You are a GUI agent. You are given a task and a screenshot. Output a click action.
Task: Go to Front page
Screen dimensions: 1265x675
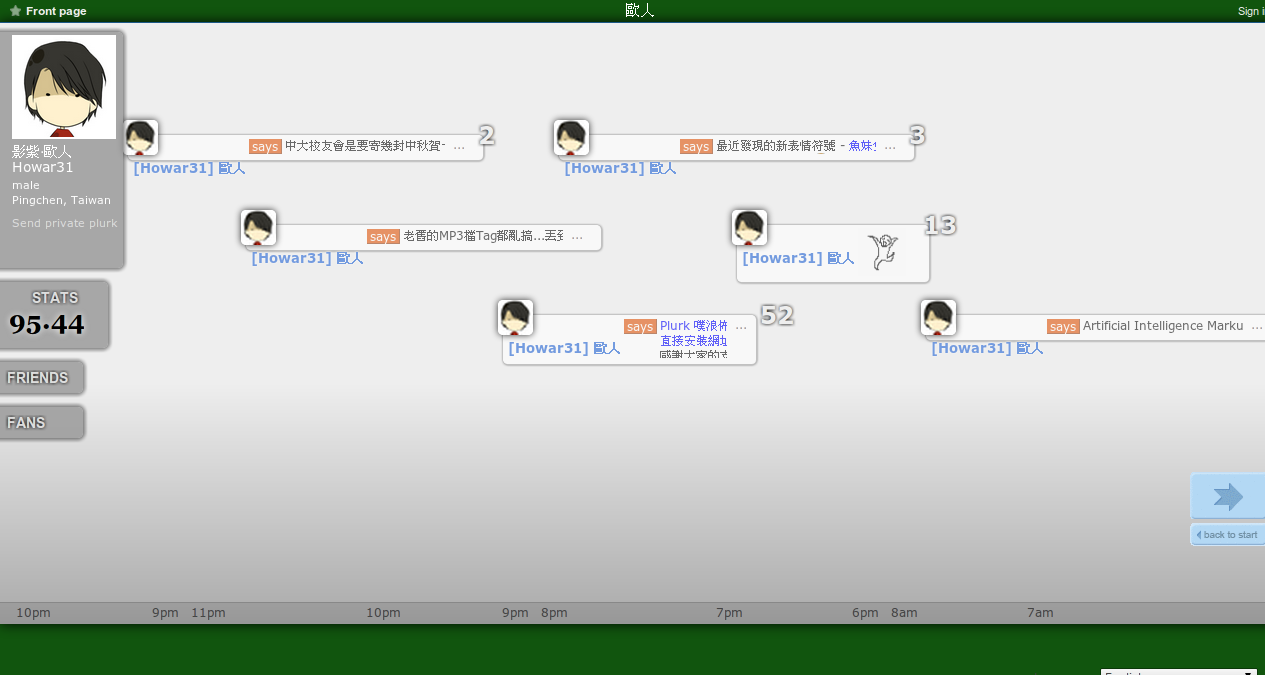(56, 11)
